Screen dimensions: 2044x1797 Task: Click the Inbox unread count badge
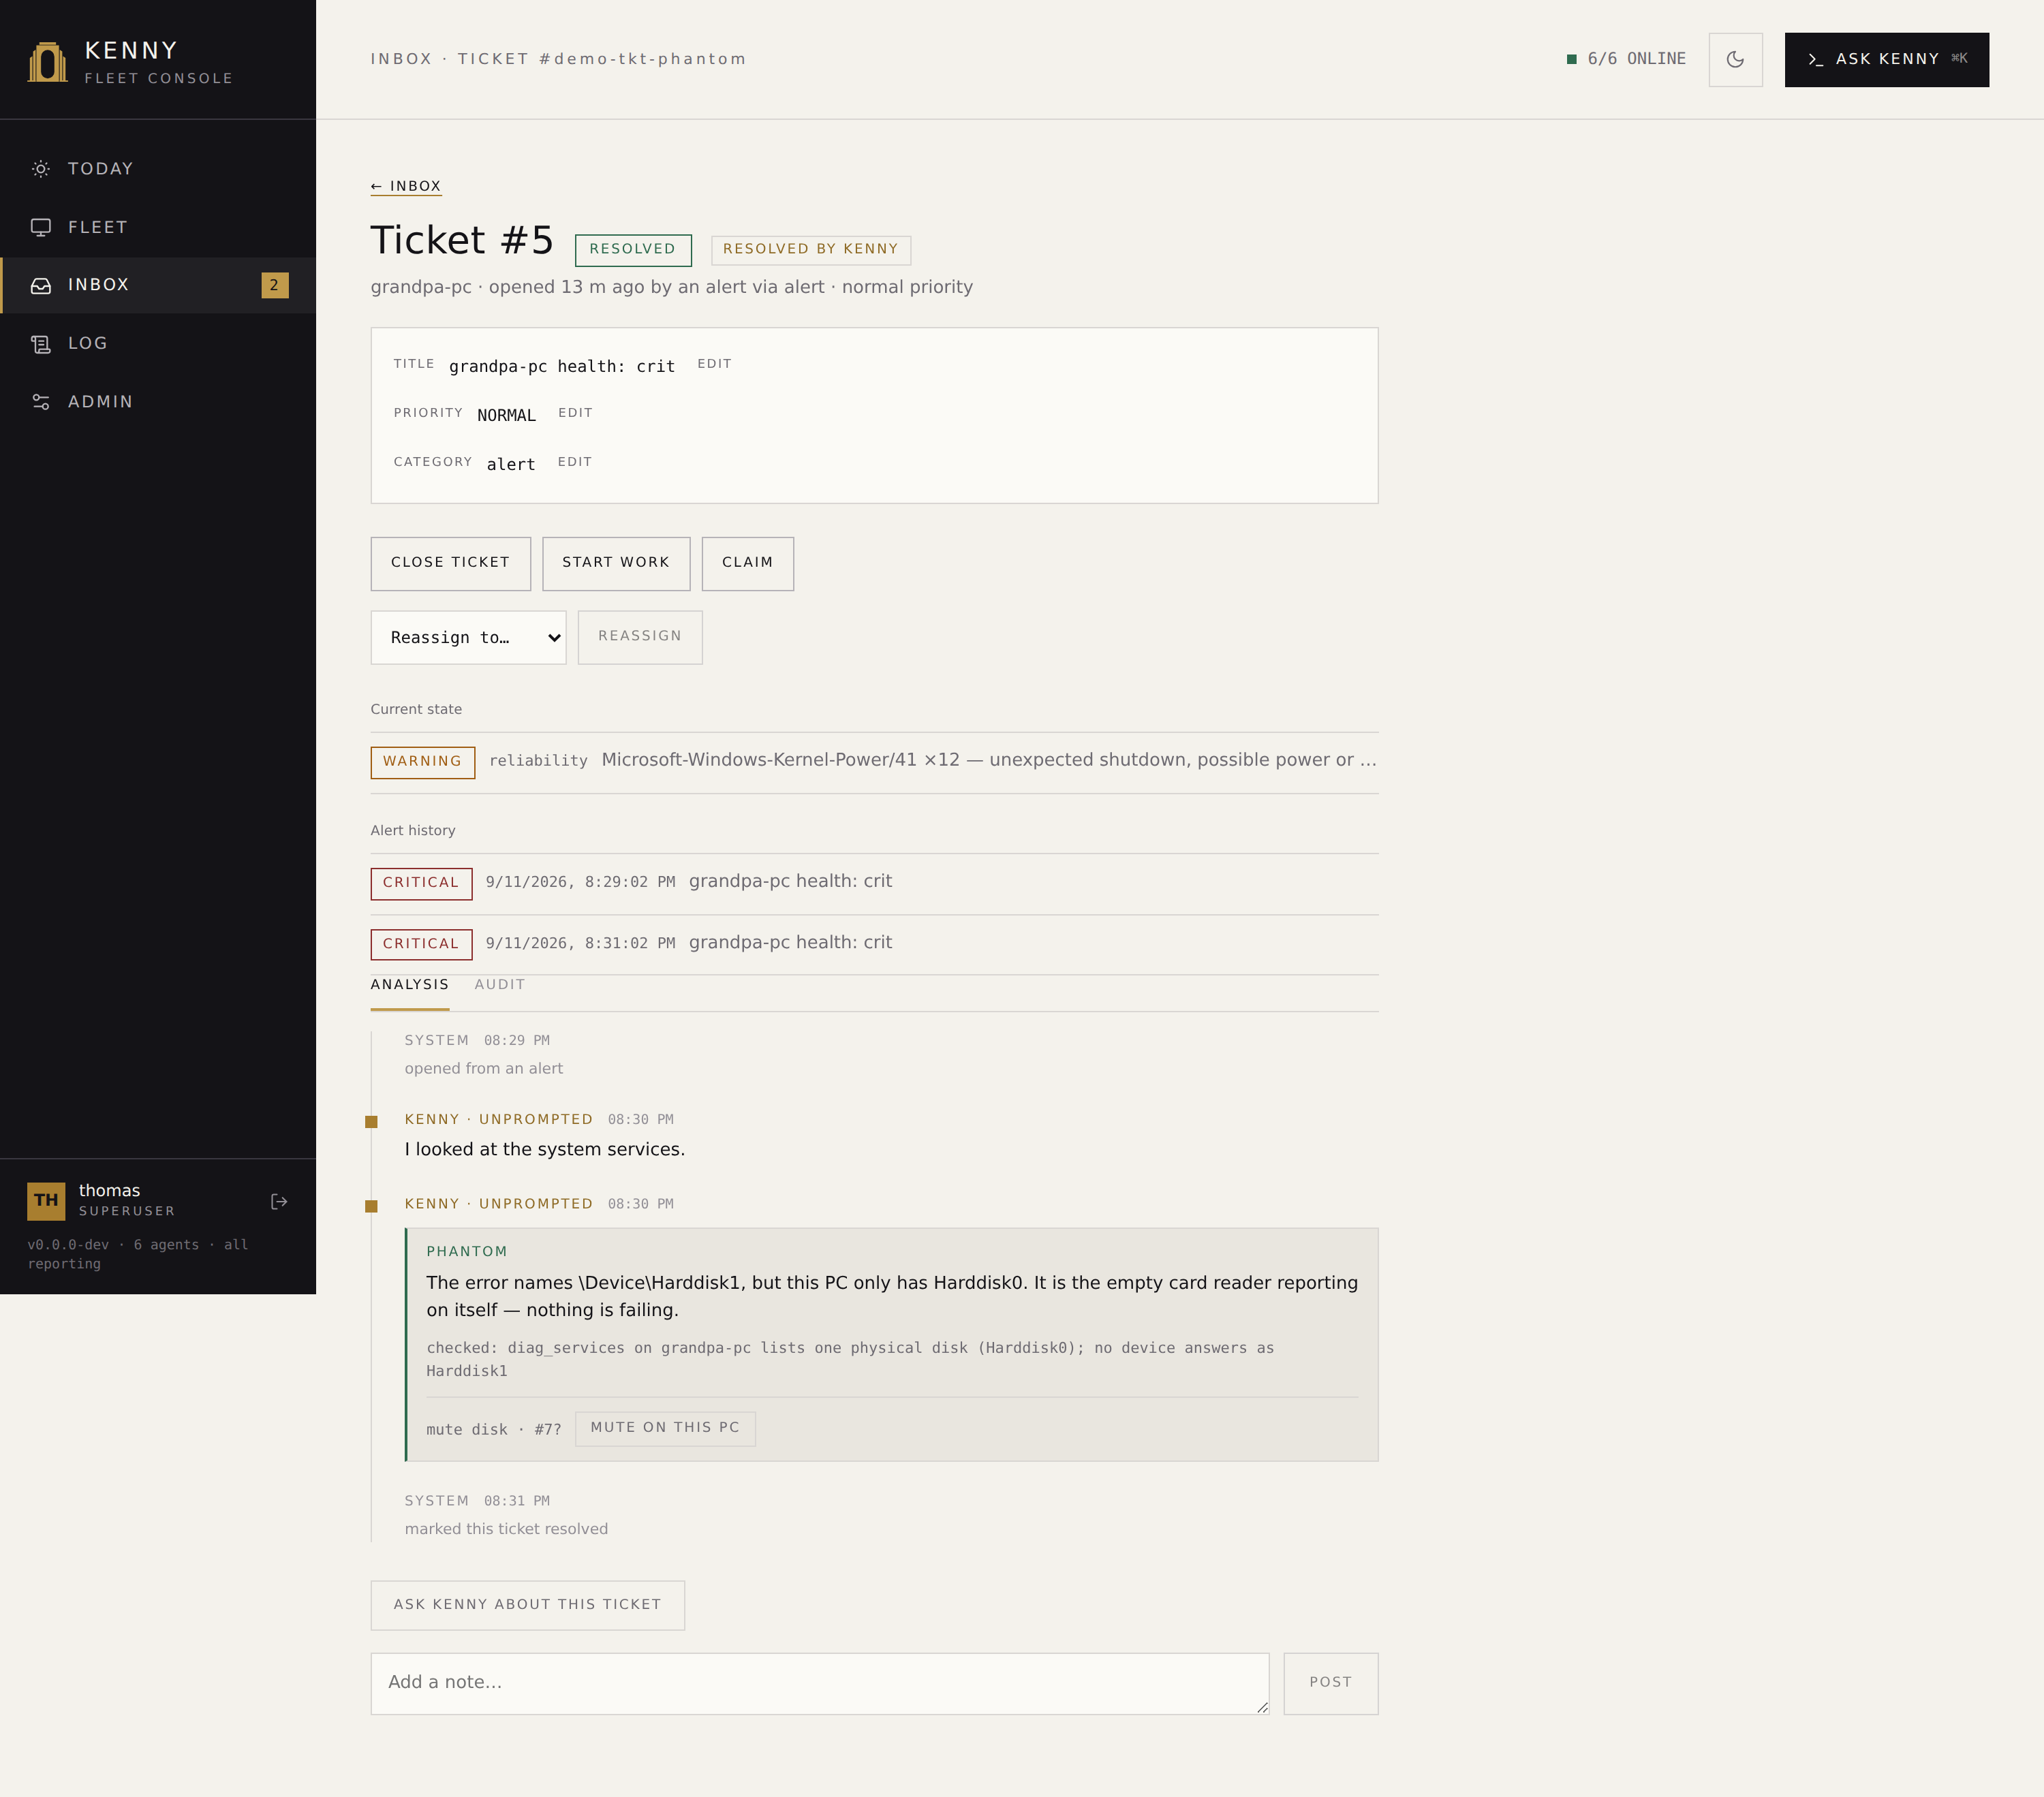[275, 285]
